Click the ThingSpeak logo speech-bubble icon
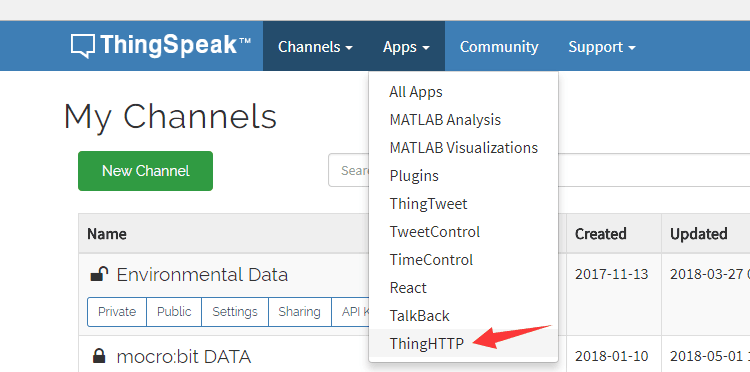This screenshot has height=372, width=750. point(84,46)
